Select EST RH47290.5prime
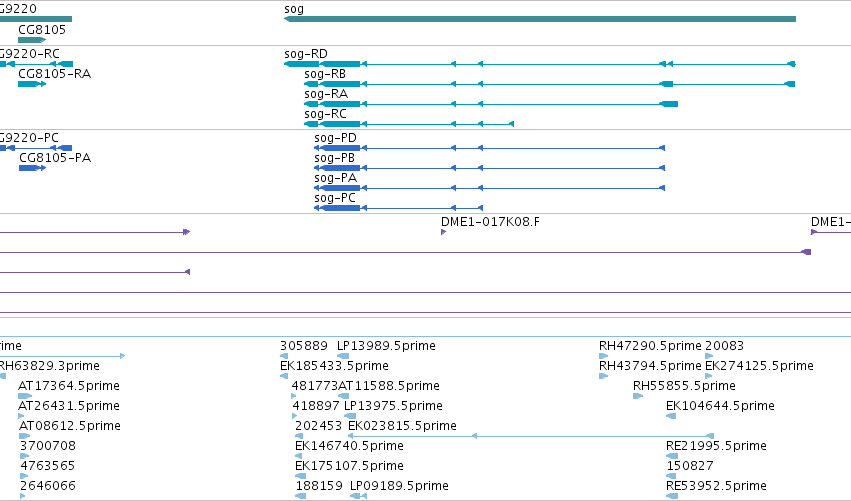This screenshot has width=851, height=501. point(604,356)
